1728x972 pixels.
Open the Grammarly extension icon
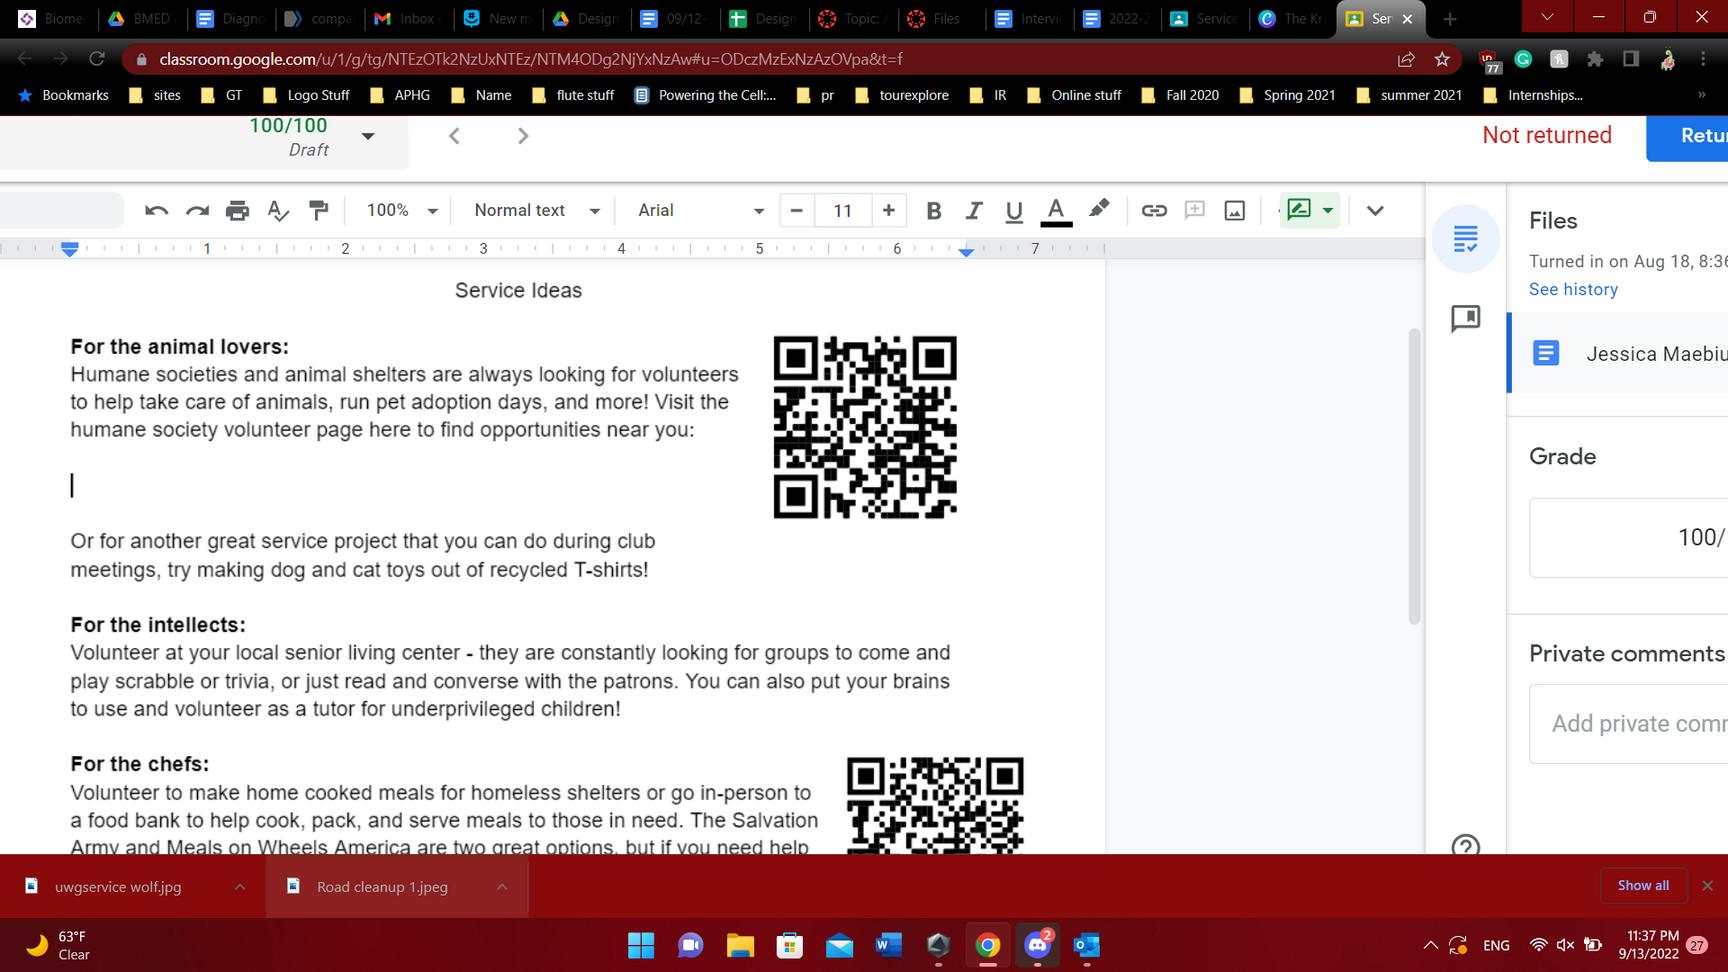coord(1523,59)
